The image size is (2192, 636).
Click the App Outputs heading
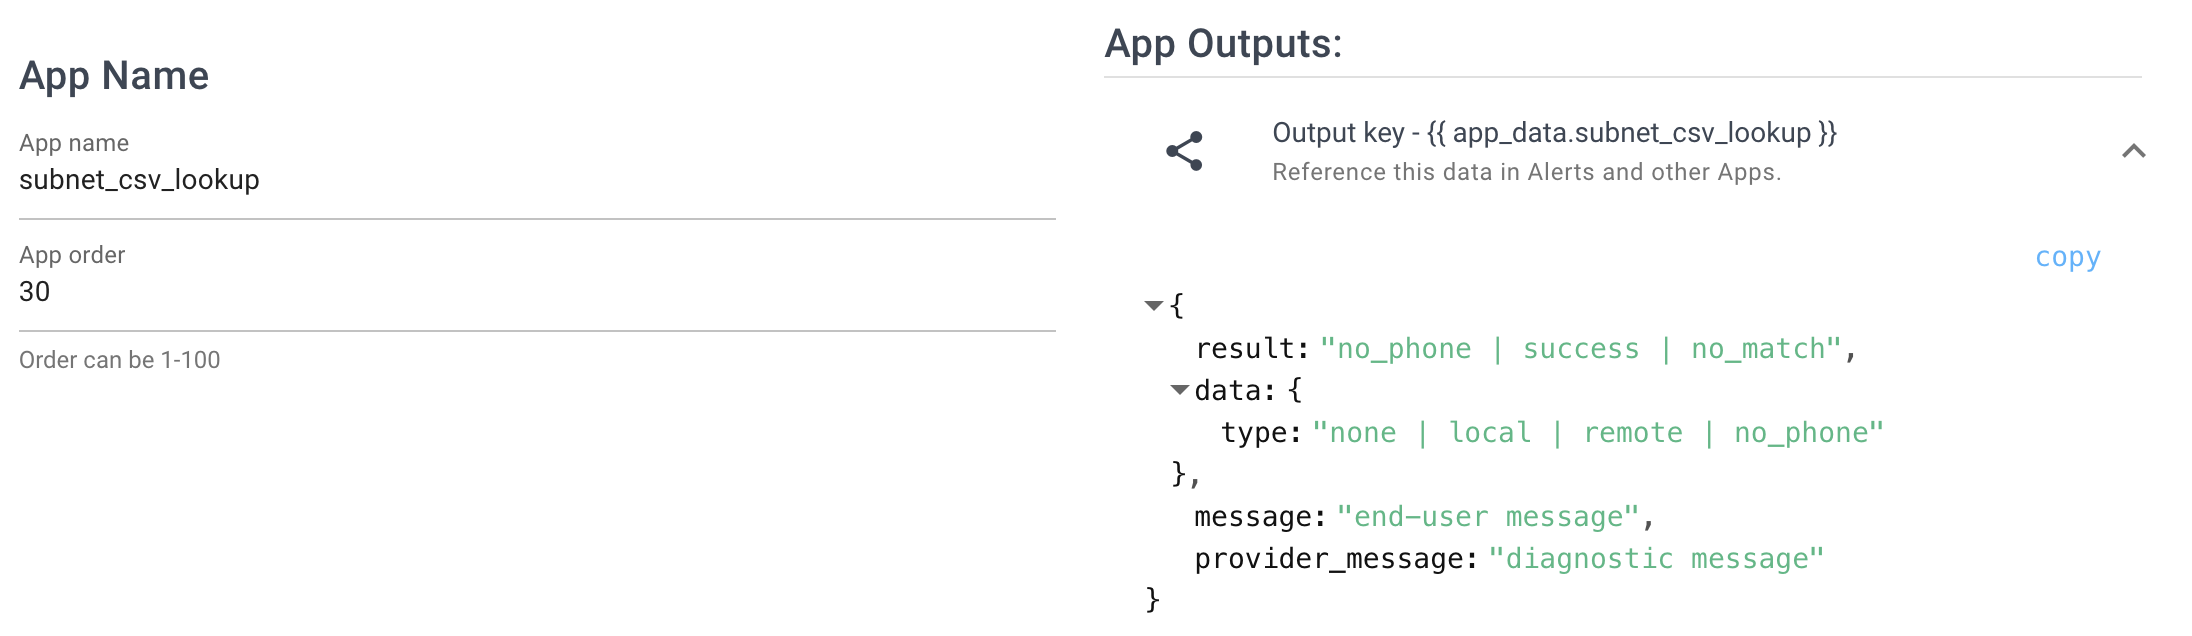1225,43
